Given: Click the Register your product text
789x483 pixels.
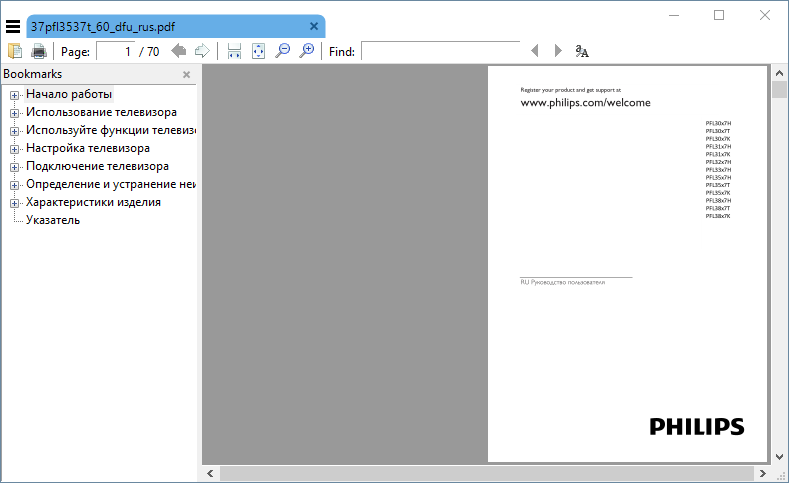Looking at the screenshot, I should coord(571,90).
